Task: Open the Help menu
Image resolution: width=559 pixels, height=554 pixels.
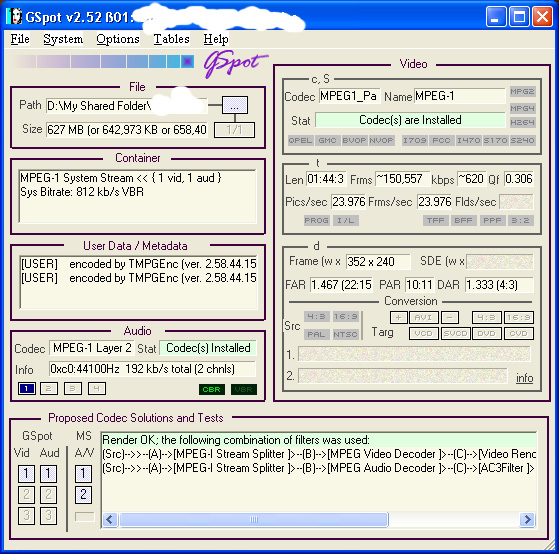Action: pos(216,39)
